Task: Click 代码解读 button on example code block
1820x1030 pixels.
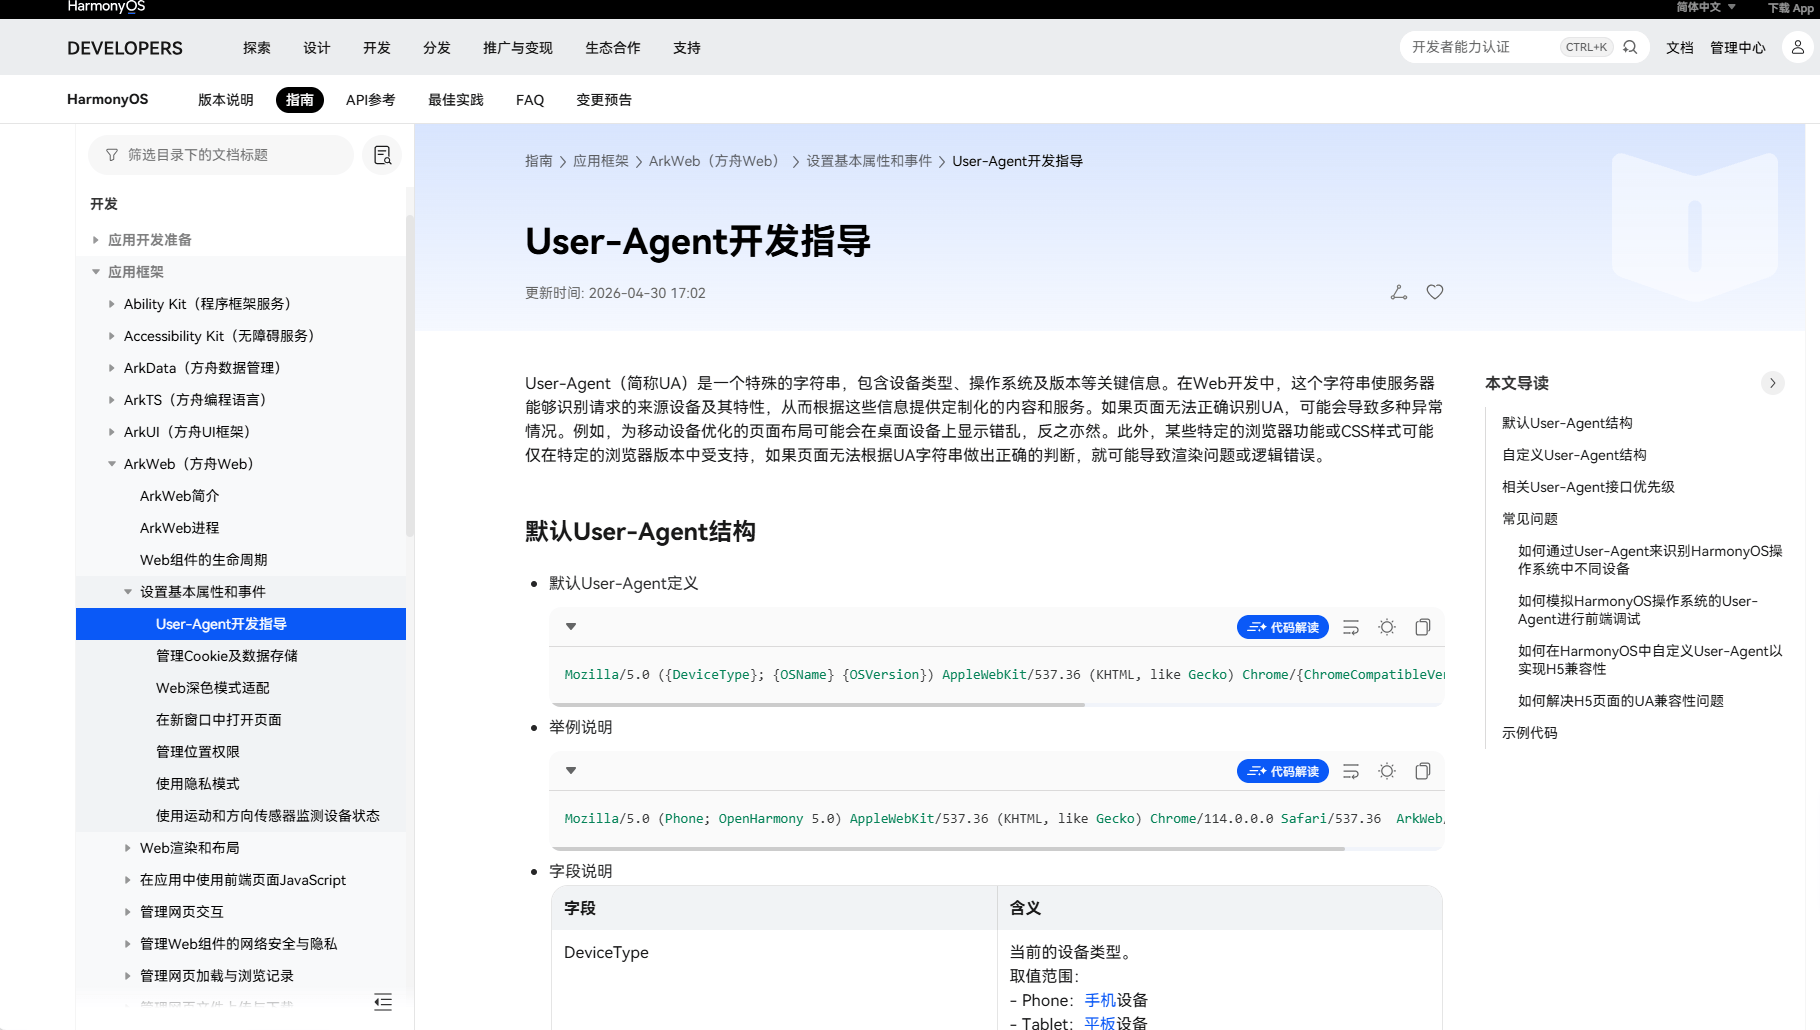Action: click(x=1283, y=771)
